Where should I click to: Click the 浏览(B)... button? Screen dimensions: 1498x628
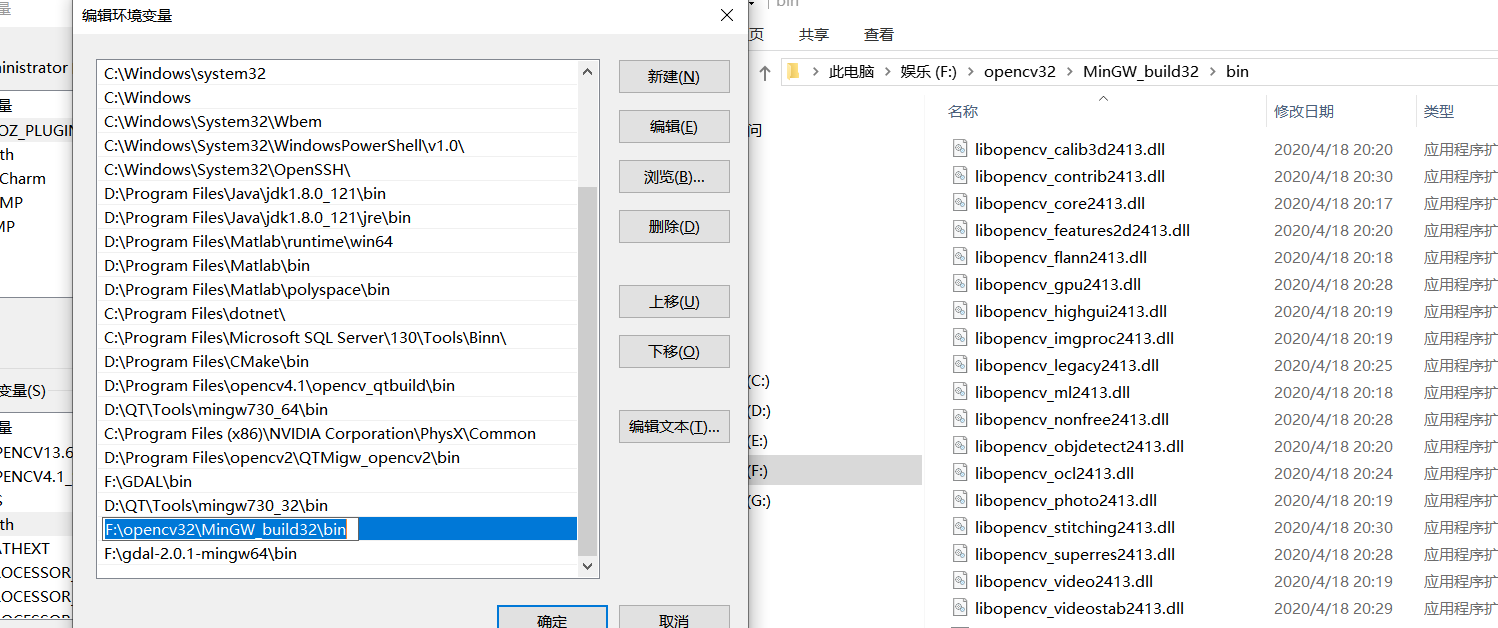(x=674, y=177)
